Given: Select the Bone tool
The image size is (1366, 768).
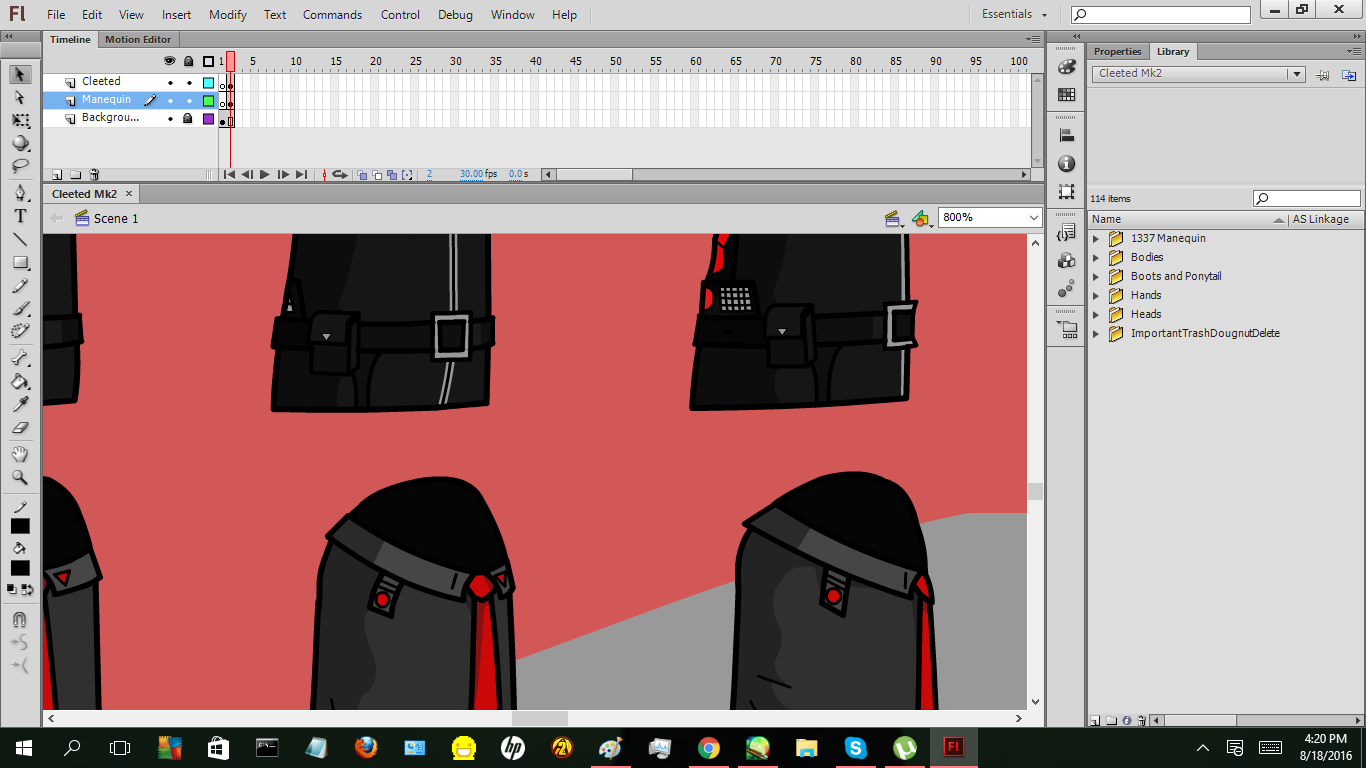Looking at the screenshot, I should (20, 358).
